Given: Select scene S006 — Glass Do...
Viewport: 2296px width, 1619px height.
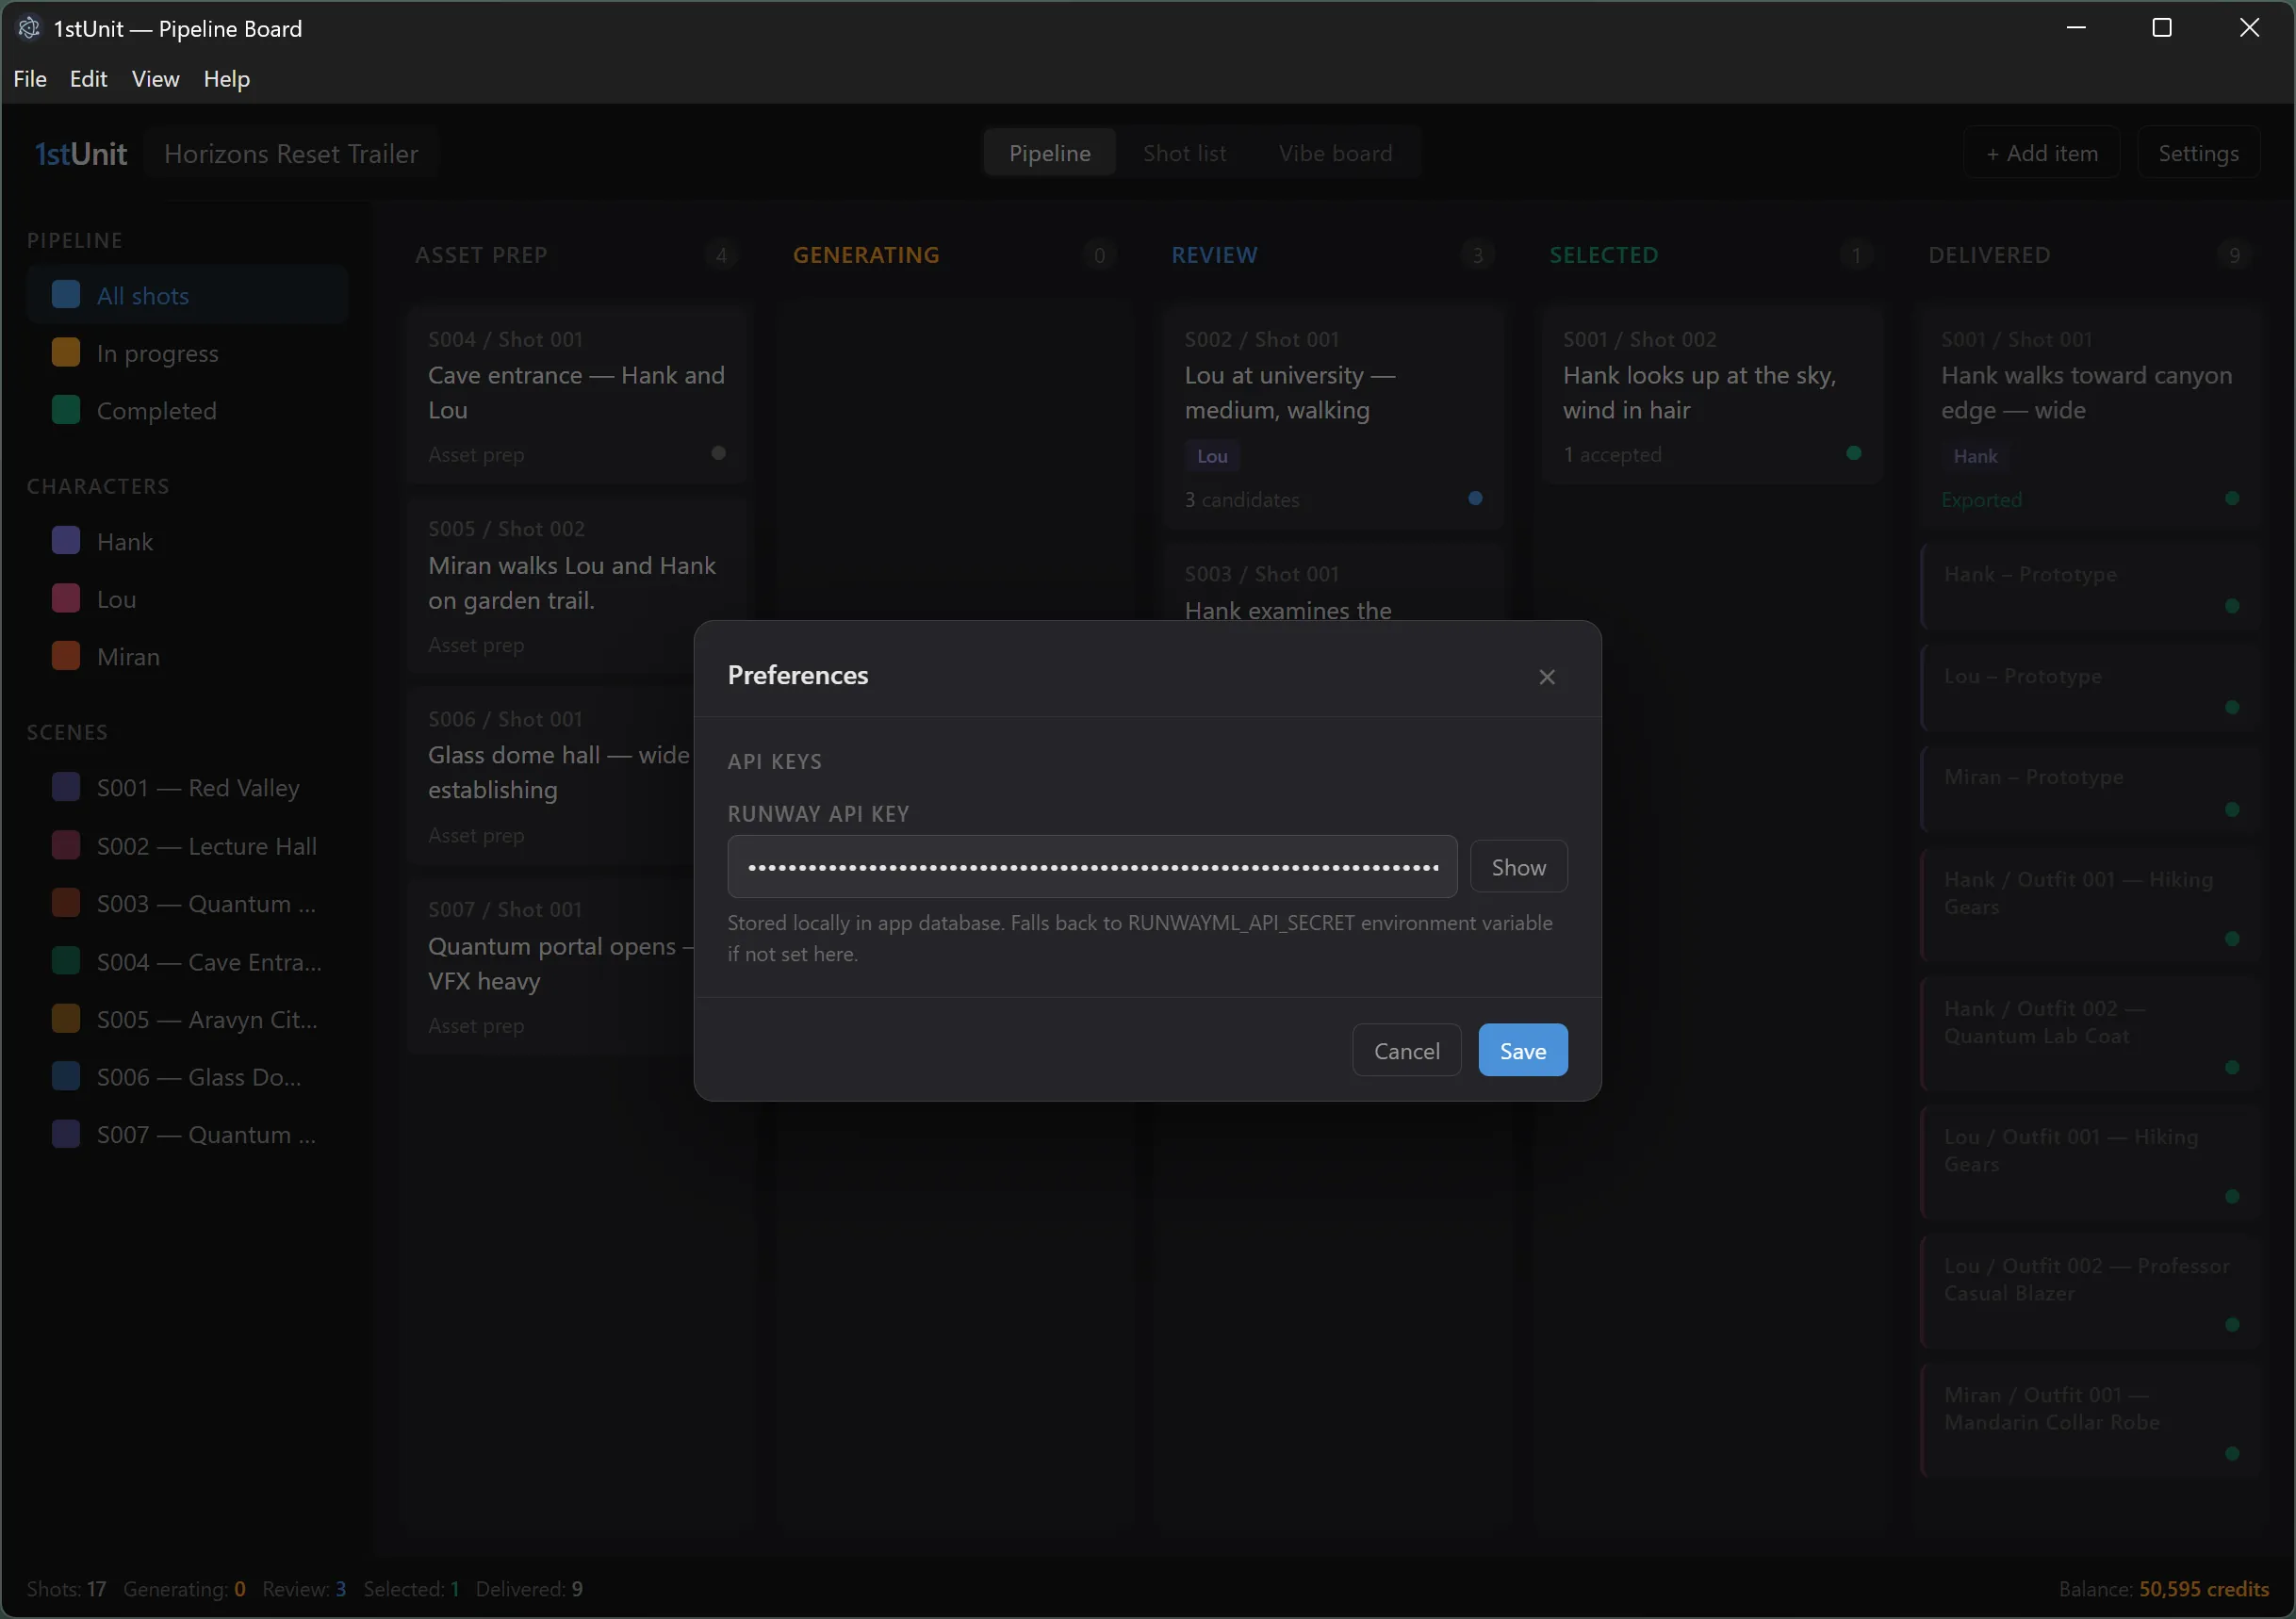Looking at the screenshot, I should (187, 1077).
